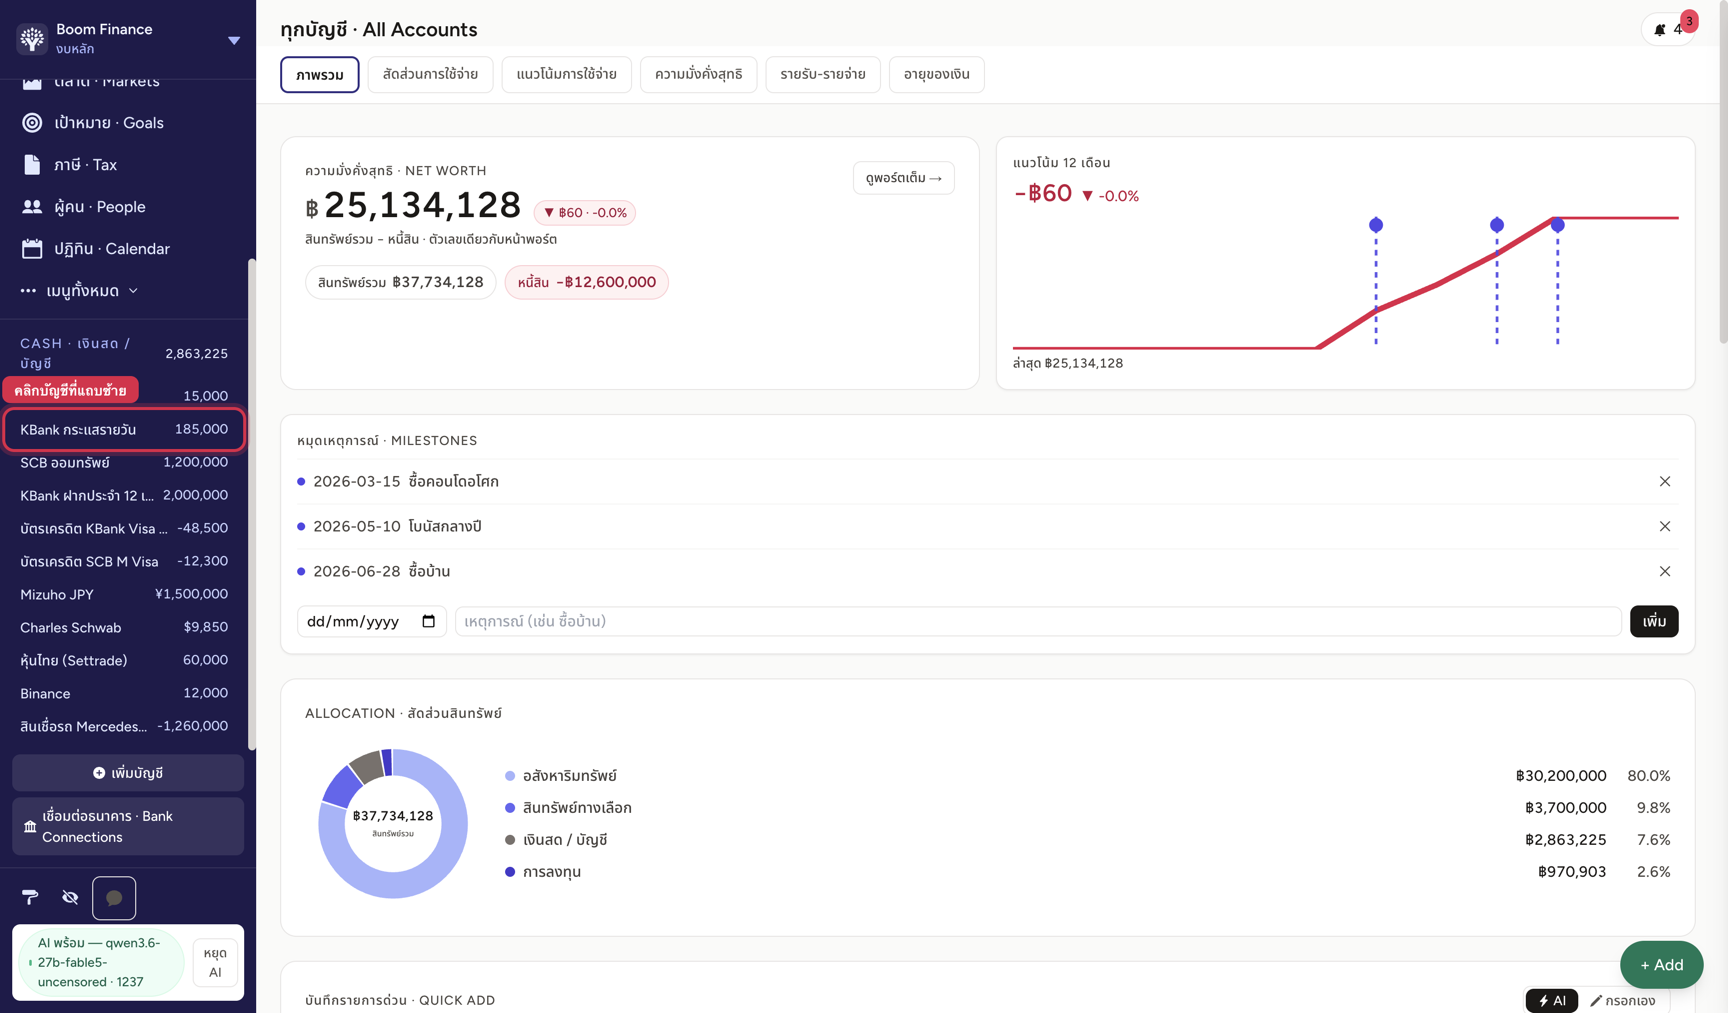This screenshot has width=1728, height=1013.
Task: Click third milestone marker on trend chart
Action: coord(1558,225)
